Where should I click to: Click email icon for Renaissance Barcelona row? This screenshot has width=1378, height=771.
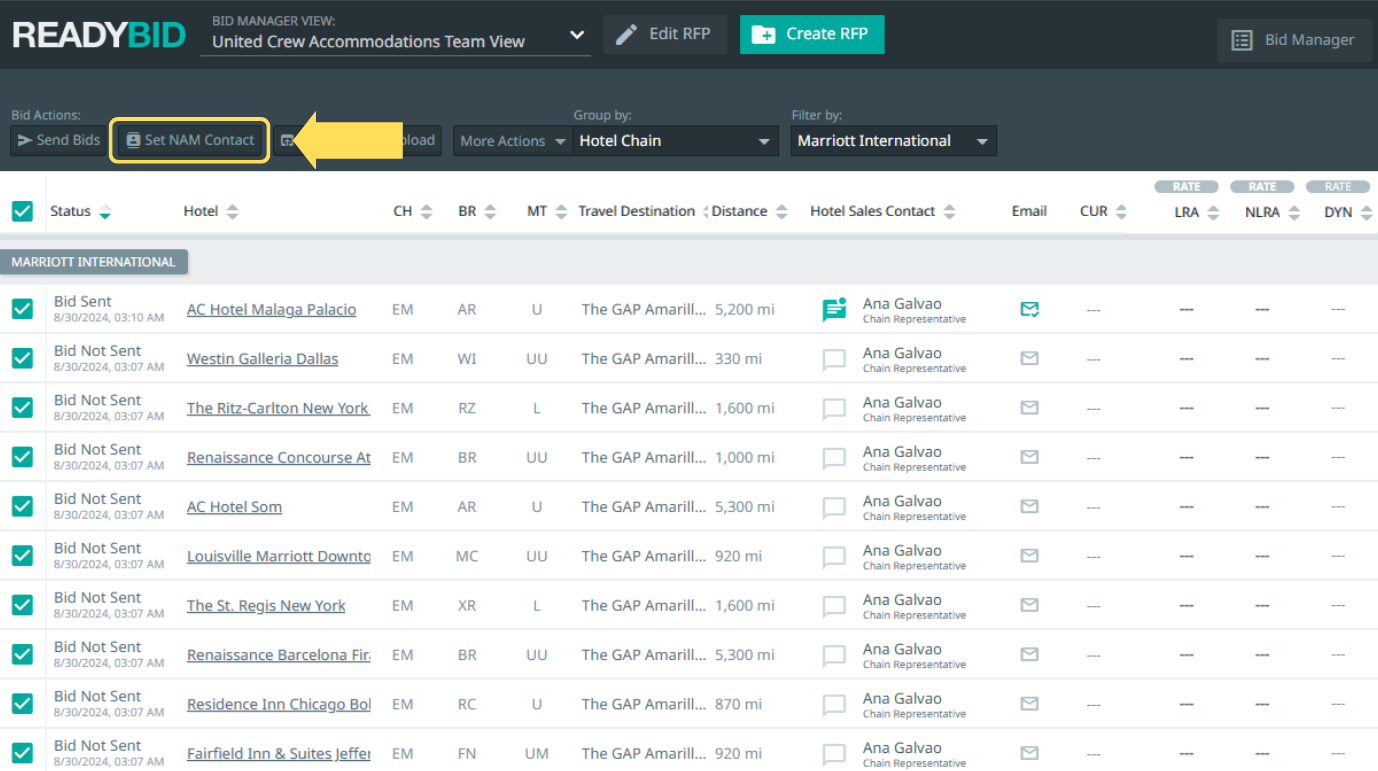coord(1029,654)
